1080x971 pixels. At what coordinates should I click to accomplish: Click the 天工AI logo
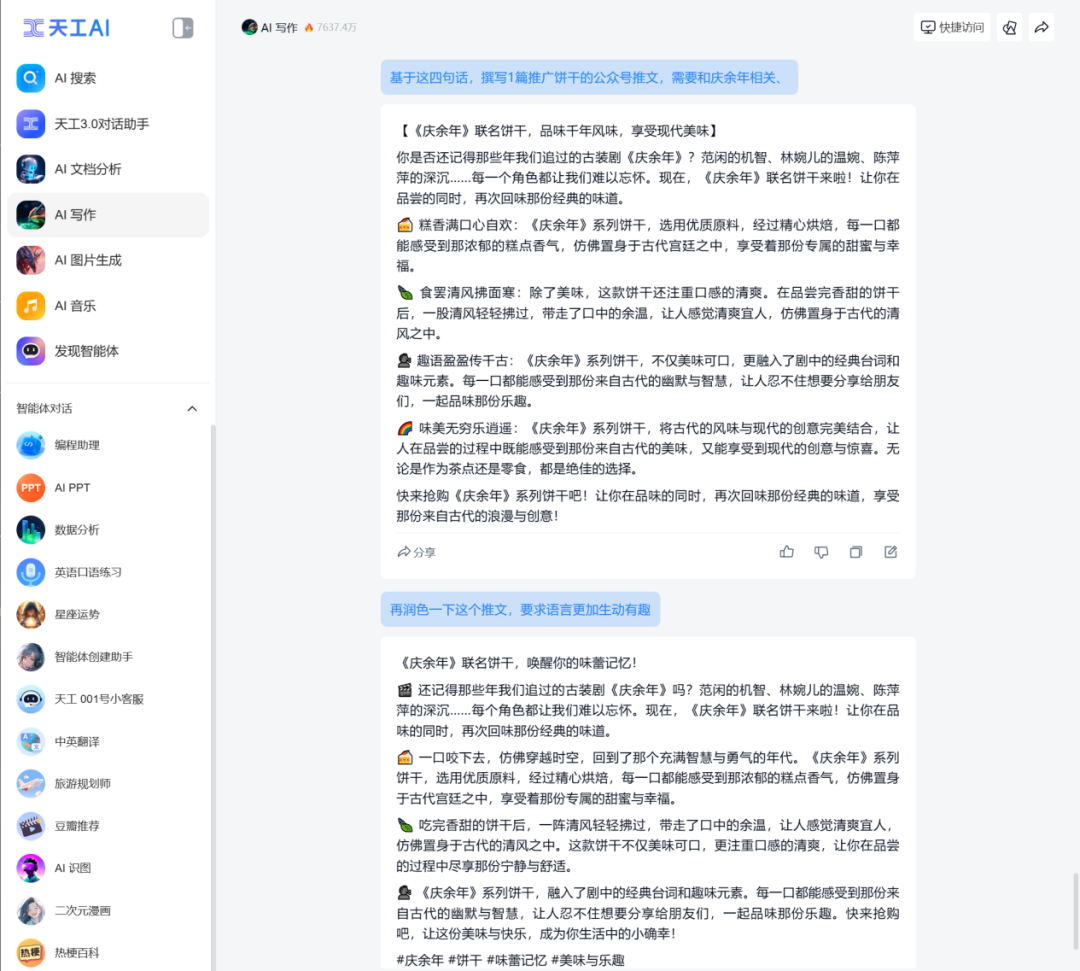tap(66, 28)
